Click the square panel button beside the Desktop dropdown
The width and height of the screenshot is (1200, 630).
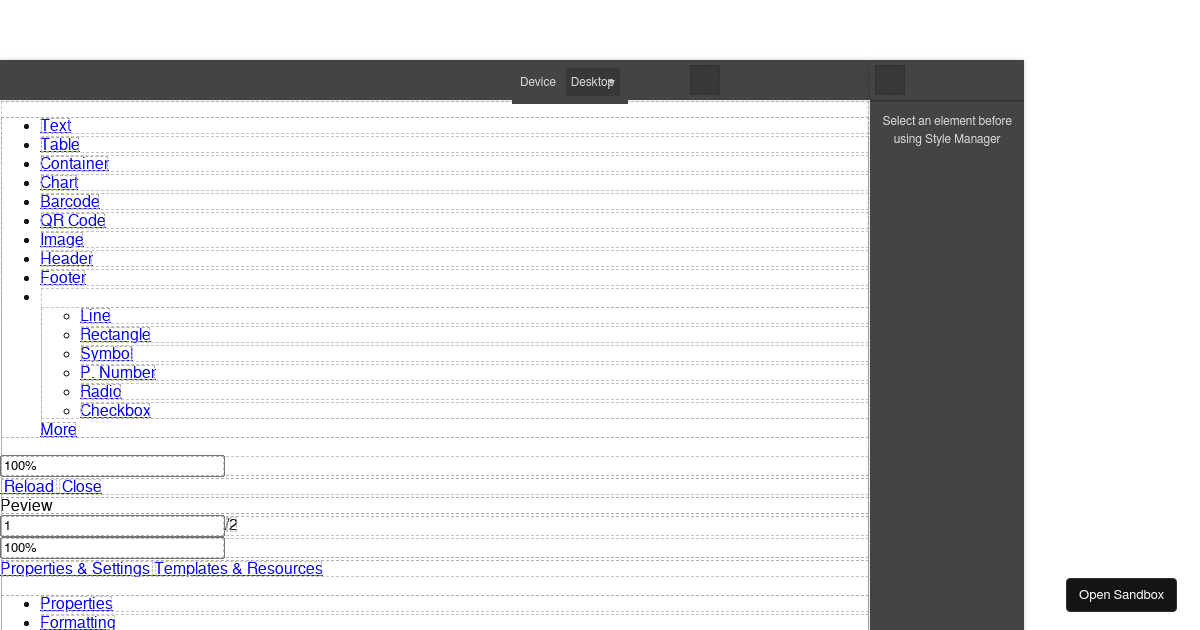coord(705,80)
